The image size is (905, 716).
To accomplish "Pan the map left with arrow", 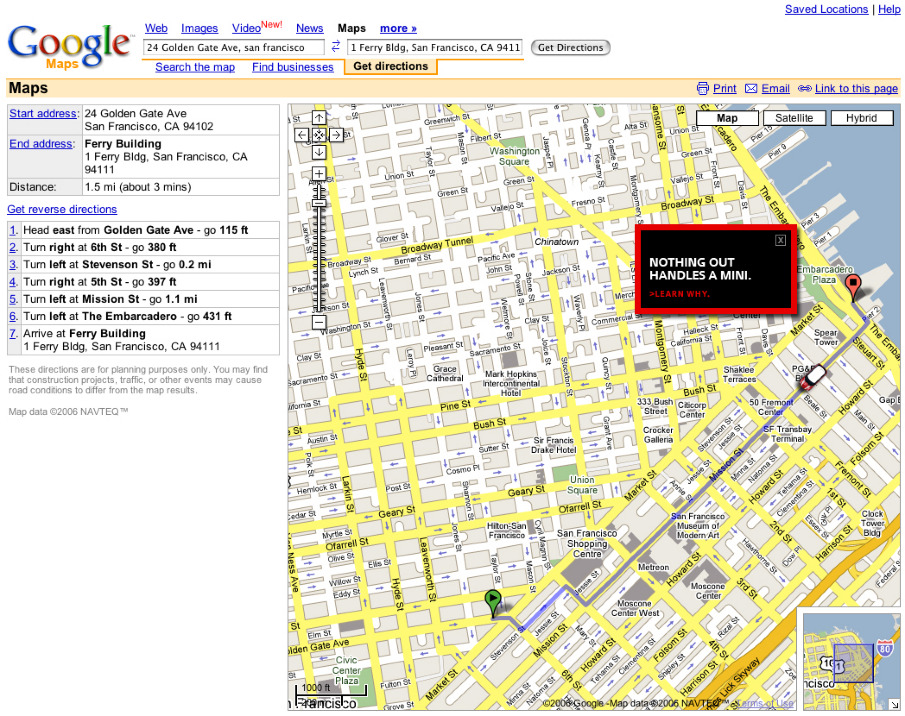I will pos(301,135).
